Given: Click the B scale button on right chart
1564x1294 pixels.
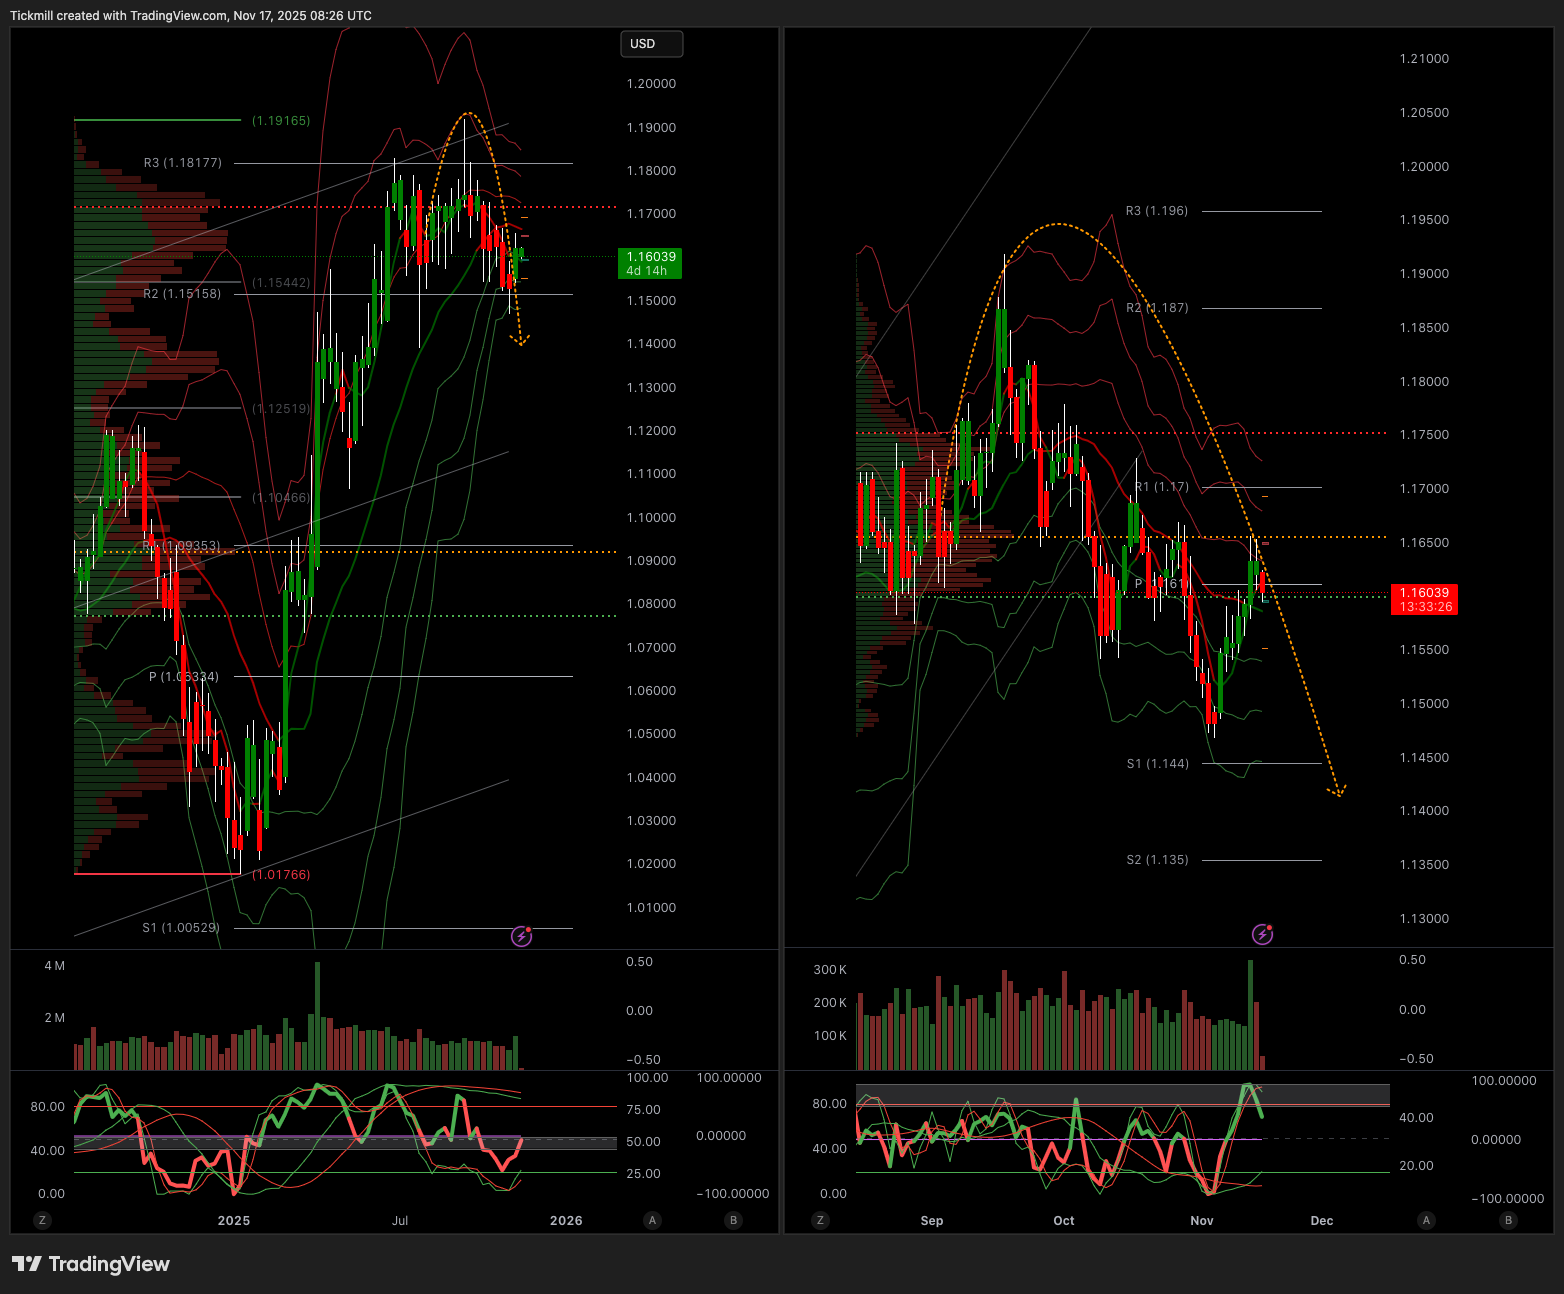Looking at the screenshot, I should coord(1508,1220).
